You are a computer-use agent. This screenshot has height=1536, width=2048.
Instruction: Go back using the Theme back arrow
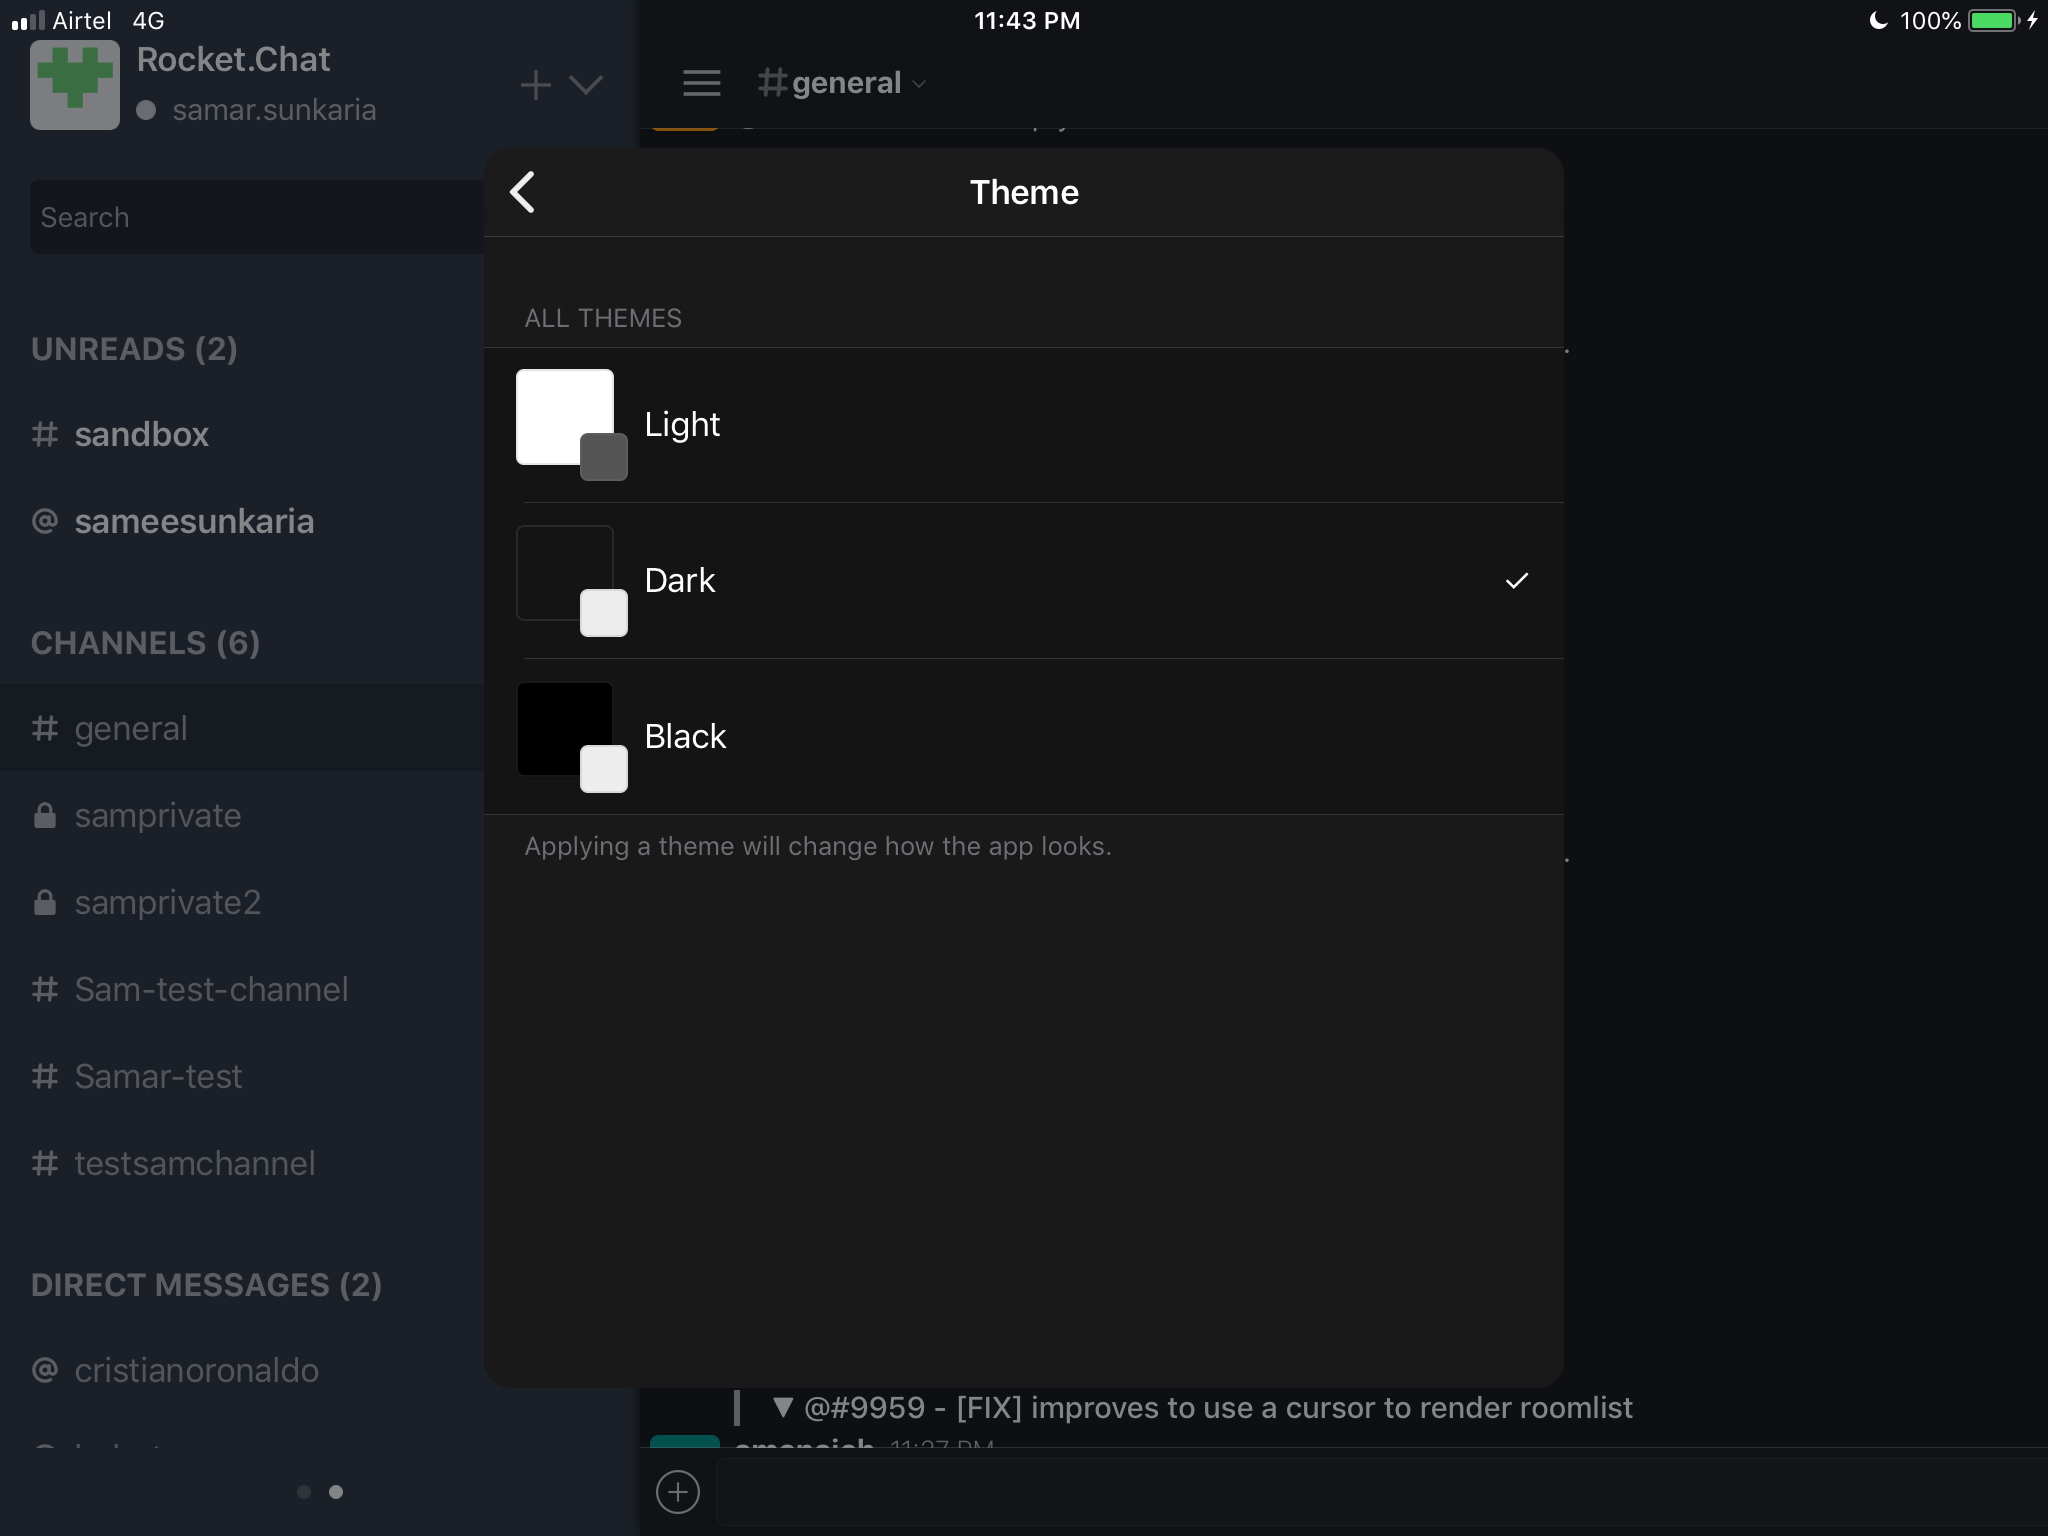pyautogui.click(x=523, y=192)
